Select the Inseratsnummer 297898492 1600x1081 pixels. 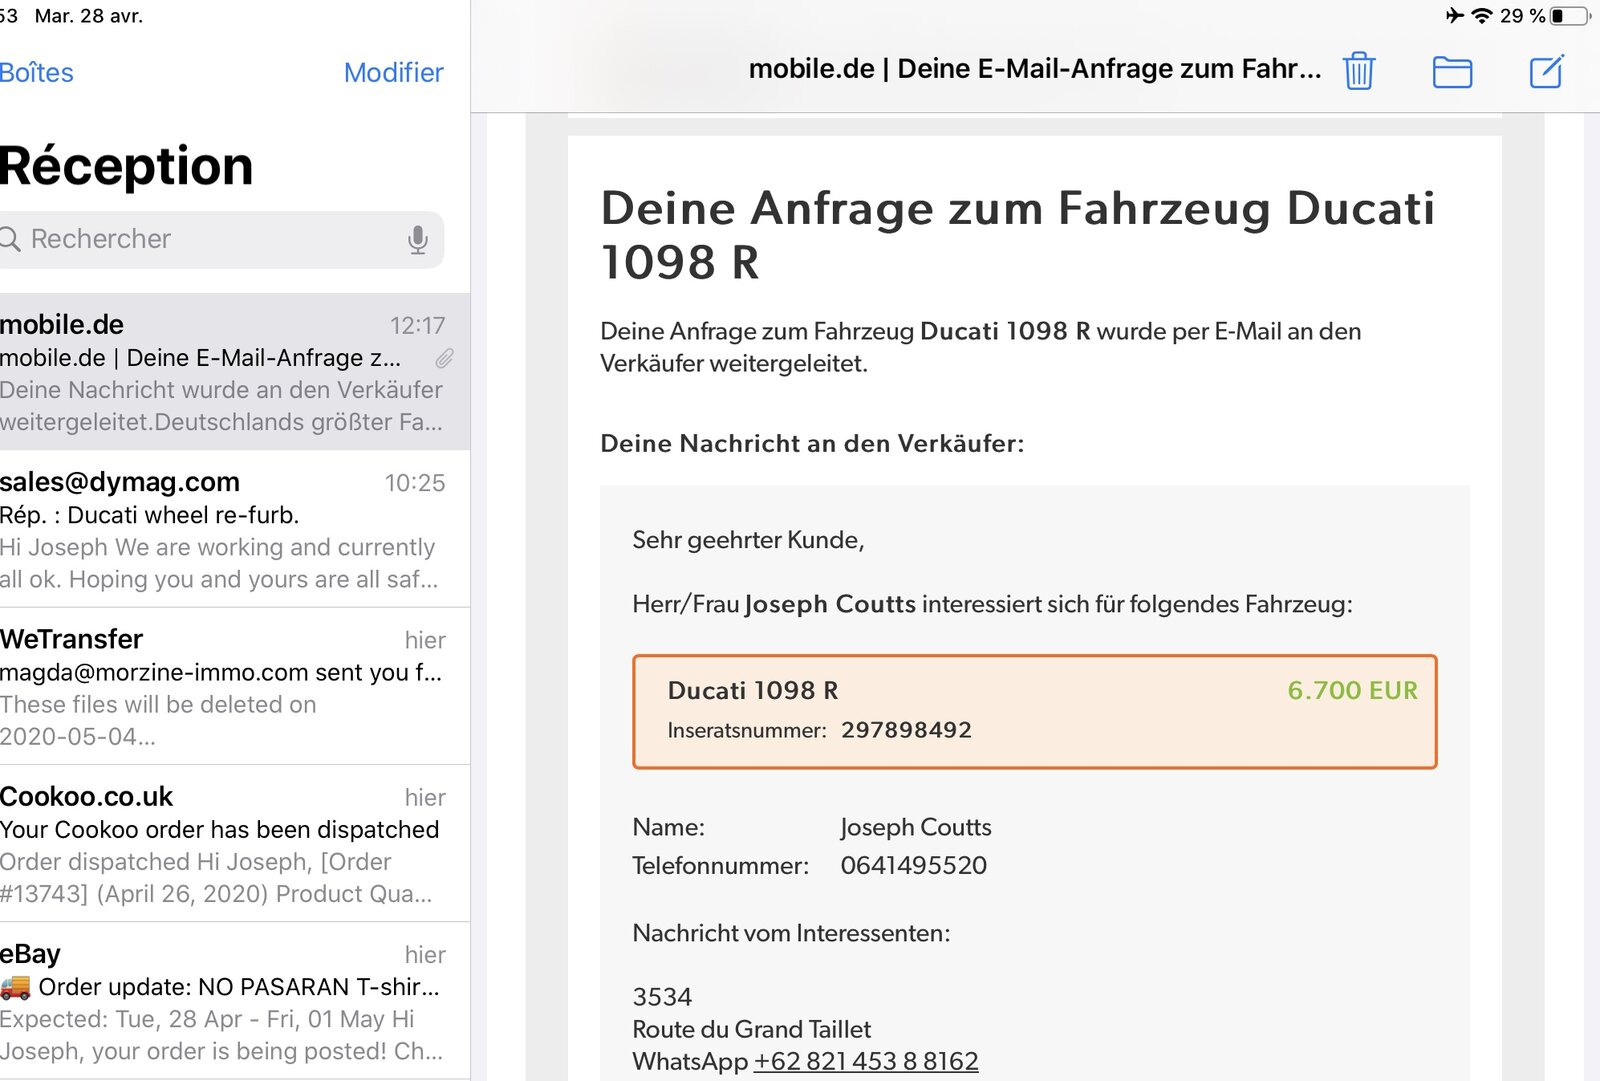pyautogui.click(x=906, y=730)
